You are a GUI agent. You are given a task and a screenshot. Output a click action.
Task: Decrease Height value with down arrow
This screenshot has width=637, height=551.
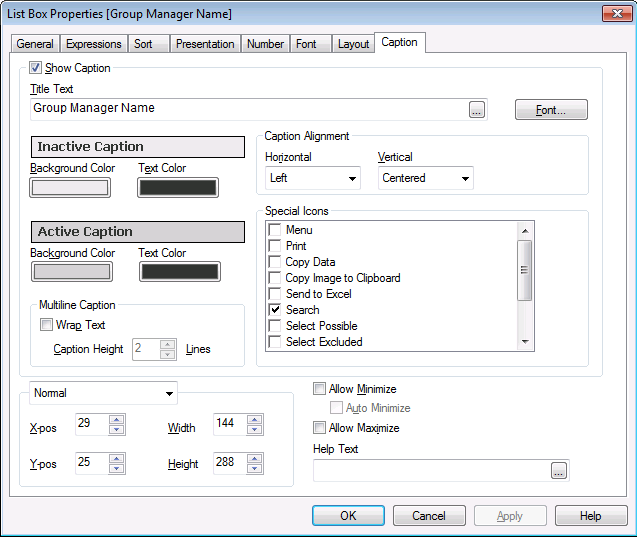tap(254, 469)
